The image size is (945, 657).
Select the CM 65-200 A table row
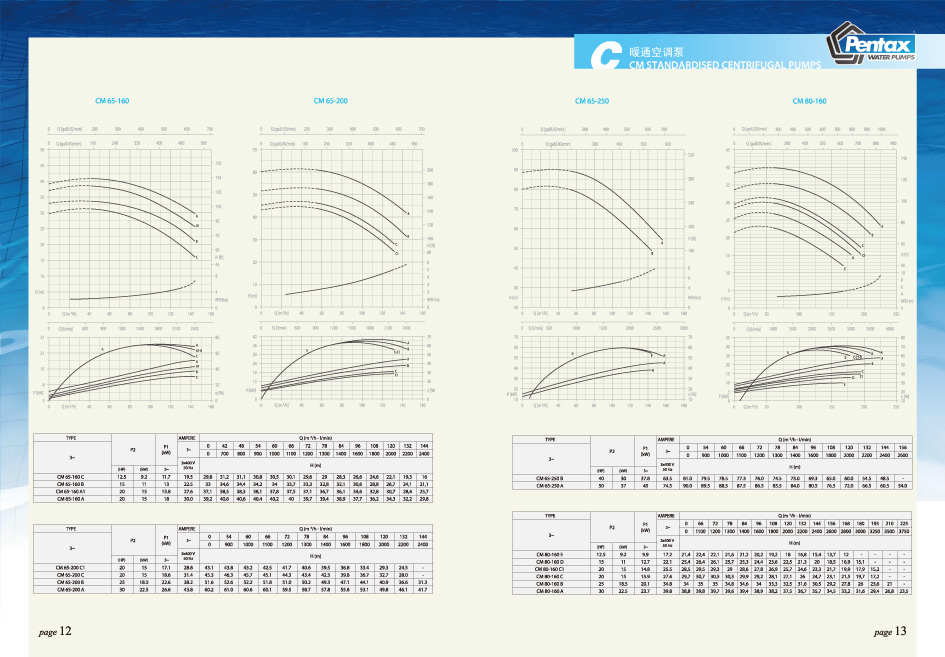point(70,590)
